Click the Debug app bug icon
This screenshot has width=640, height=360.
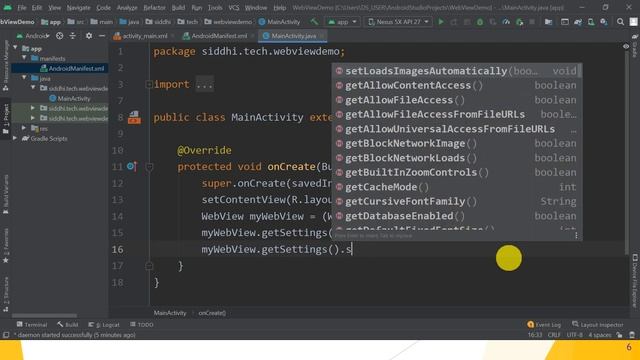[480, 22]
